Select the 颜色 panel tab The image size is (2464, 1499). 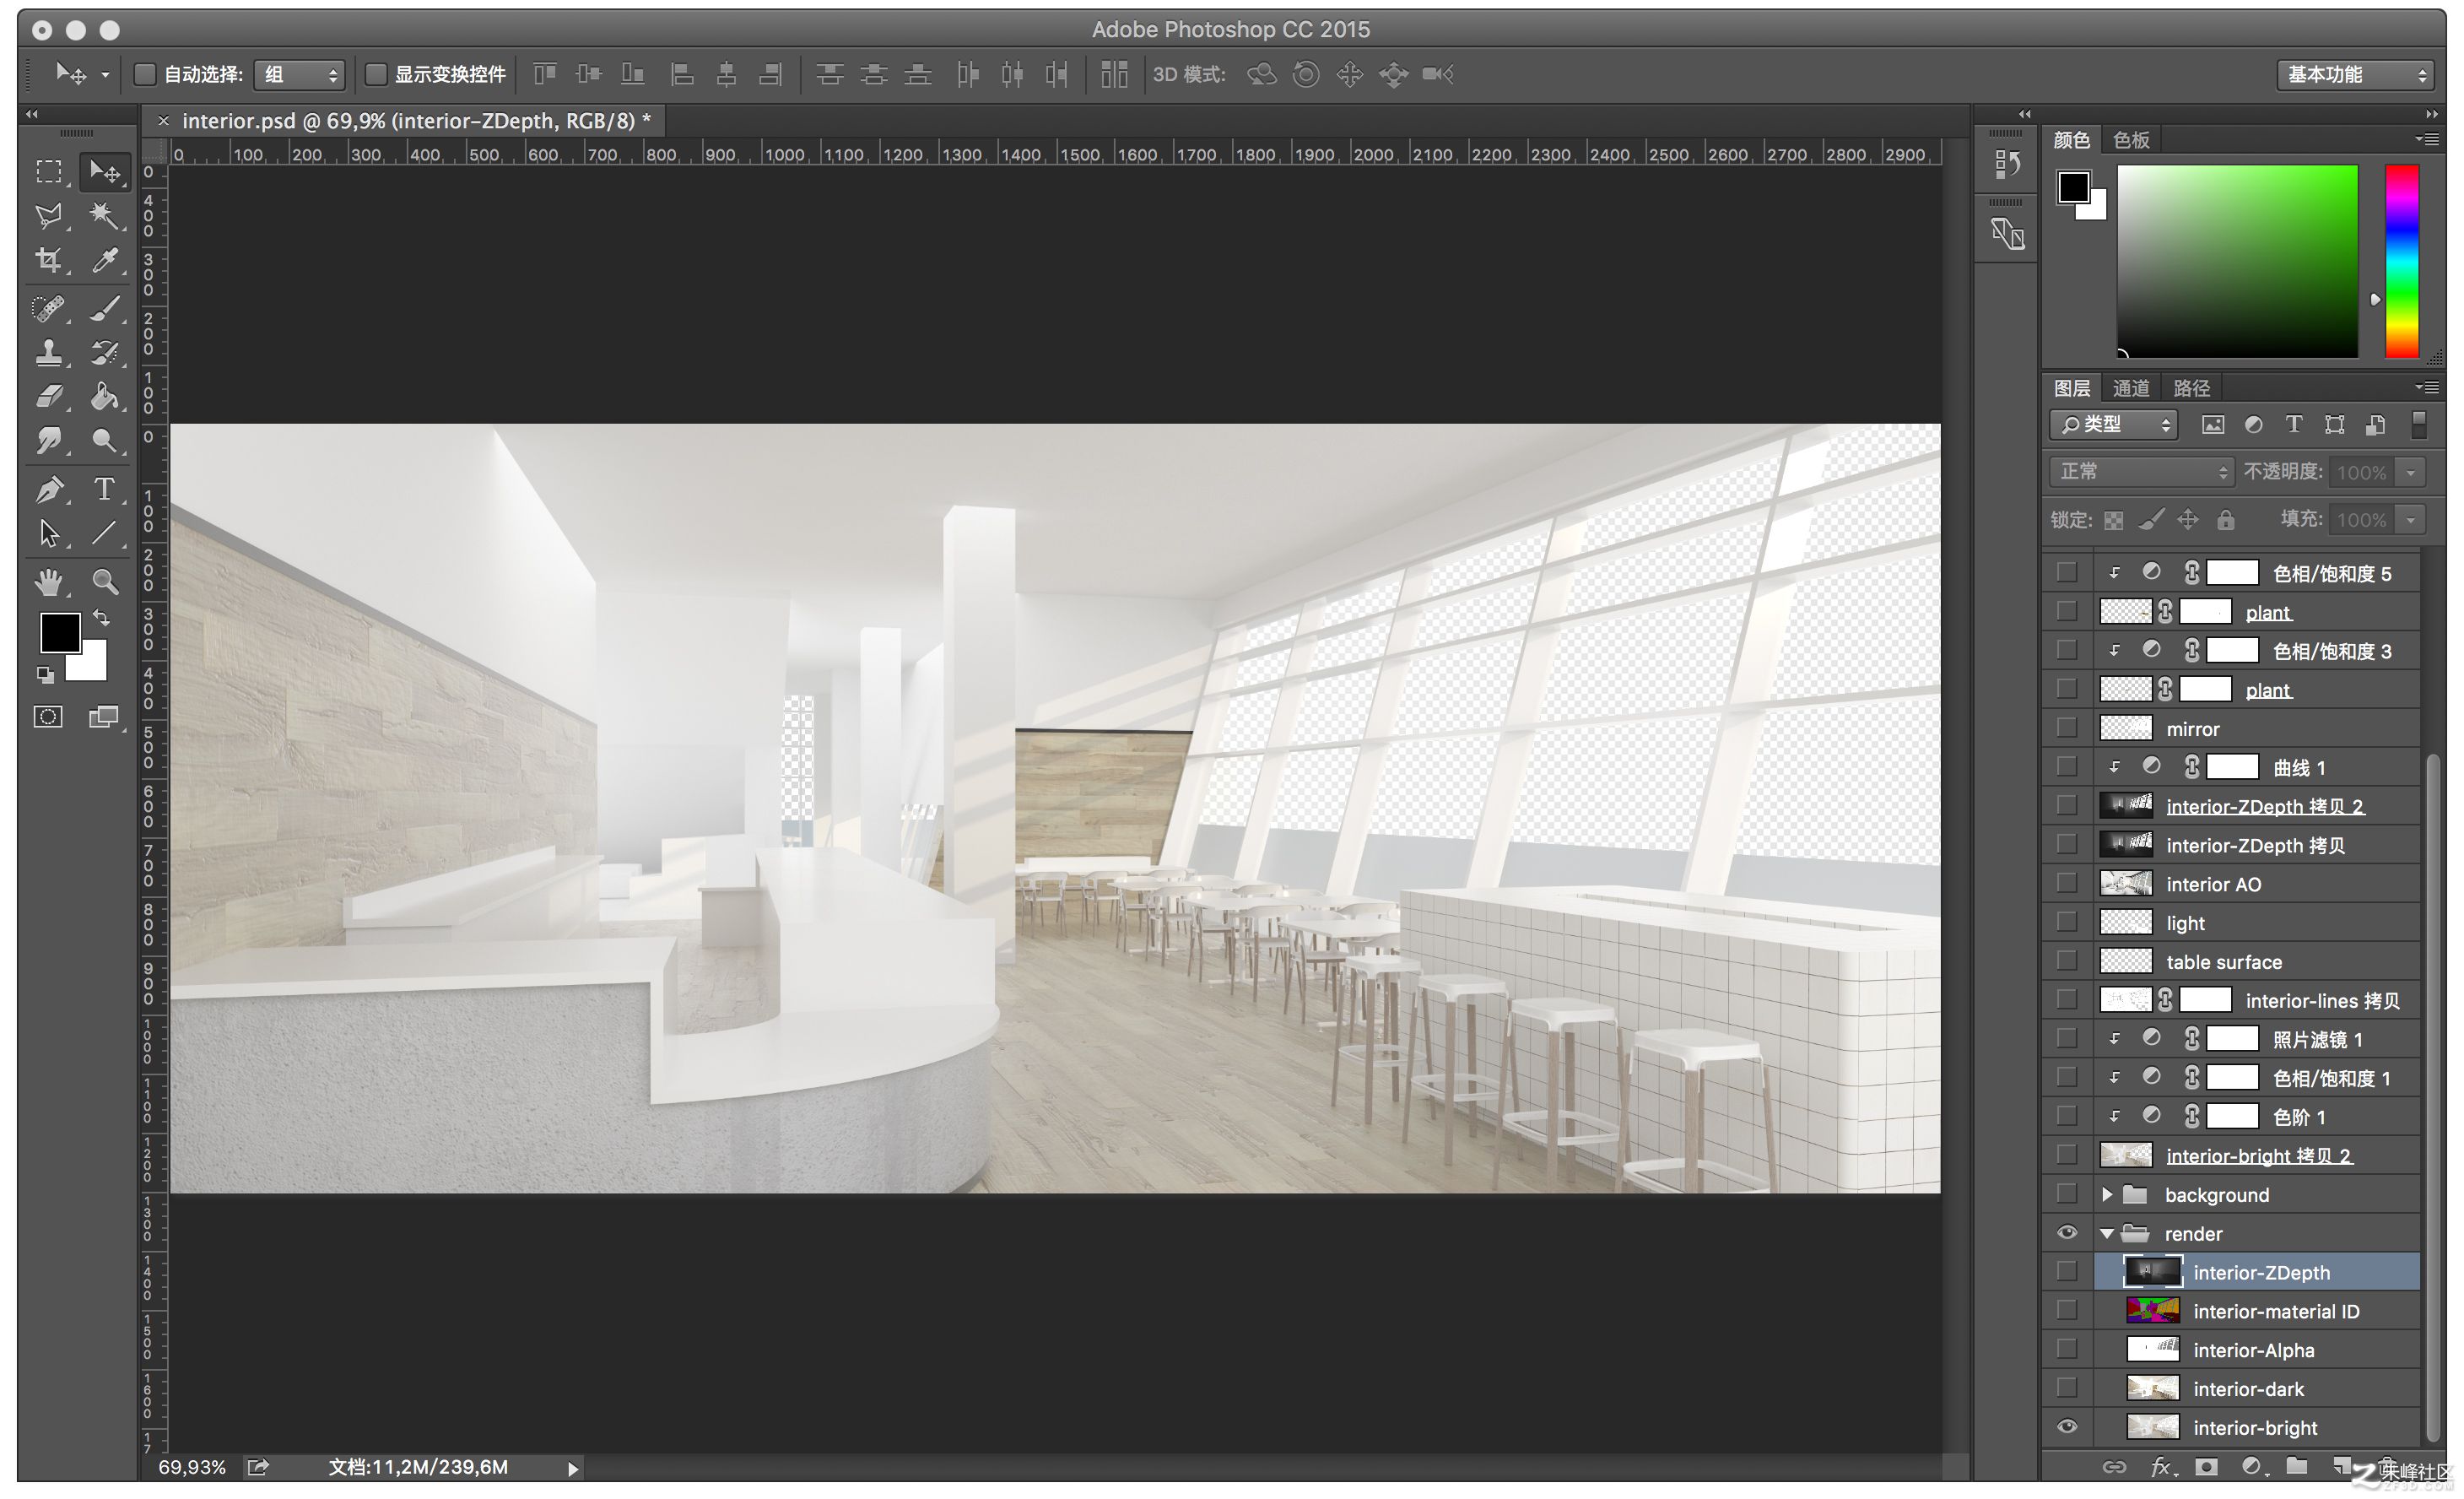2071,140
